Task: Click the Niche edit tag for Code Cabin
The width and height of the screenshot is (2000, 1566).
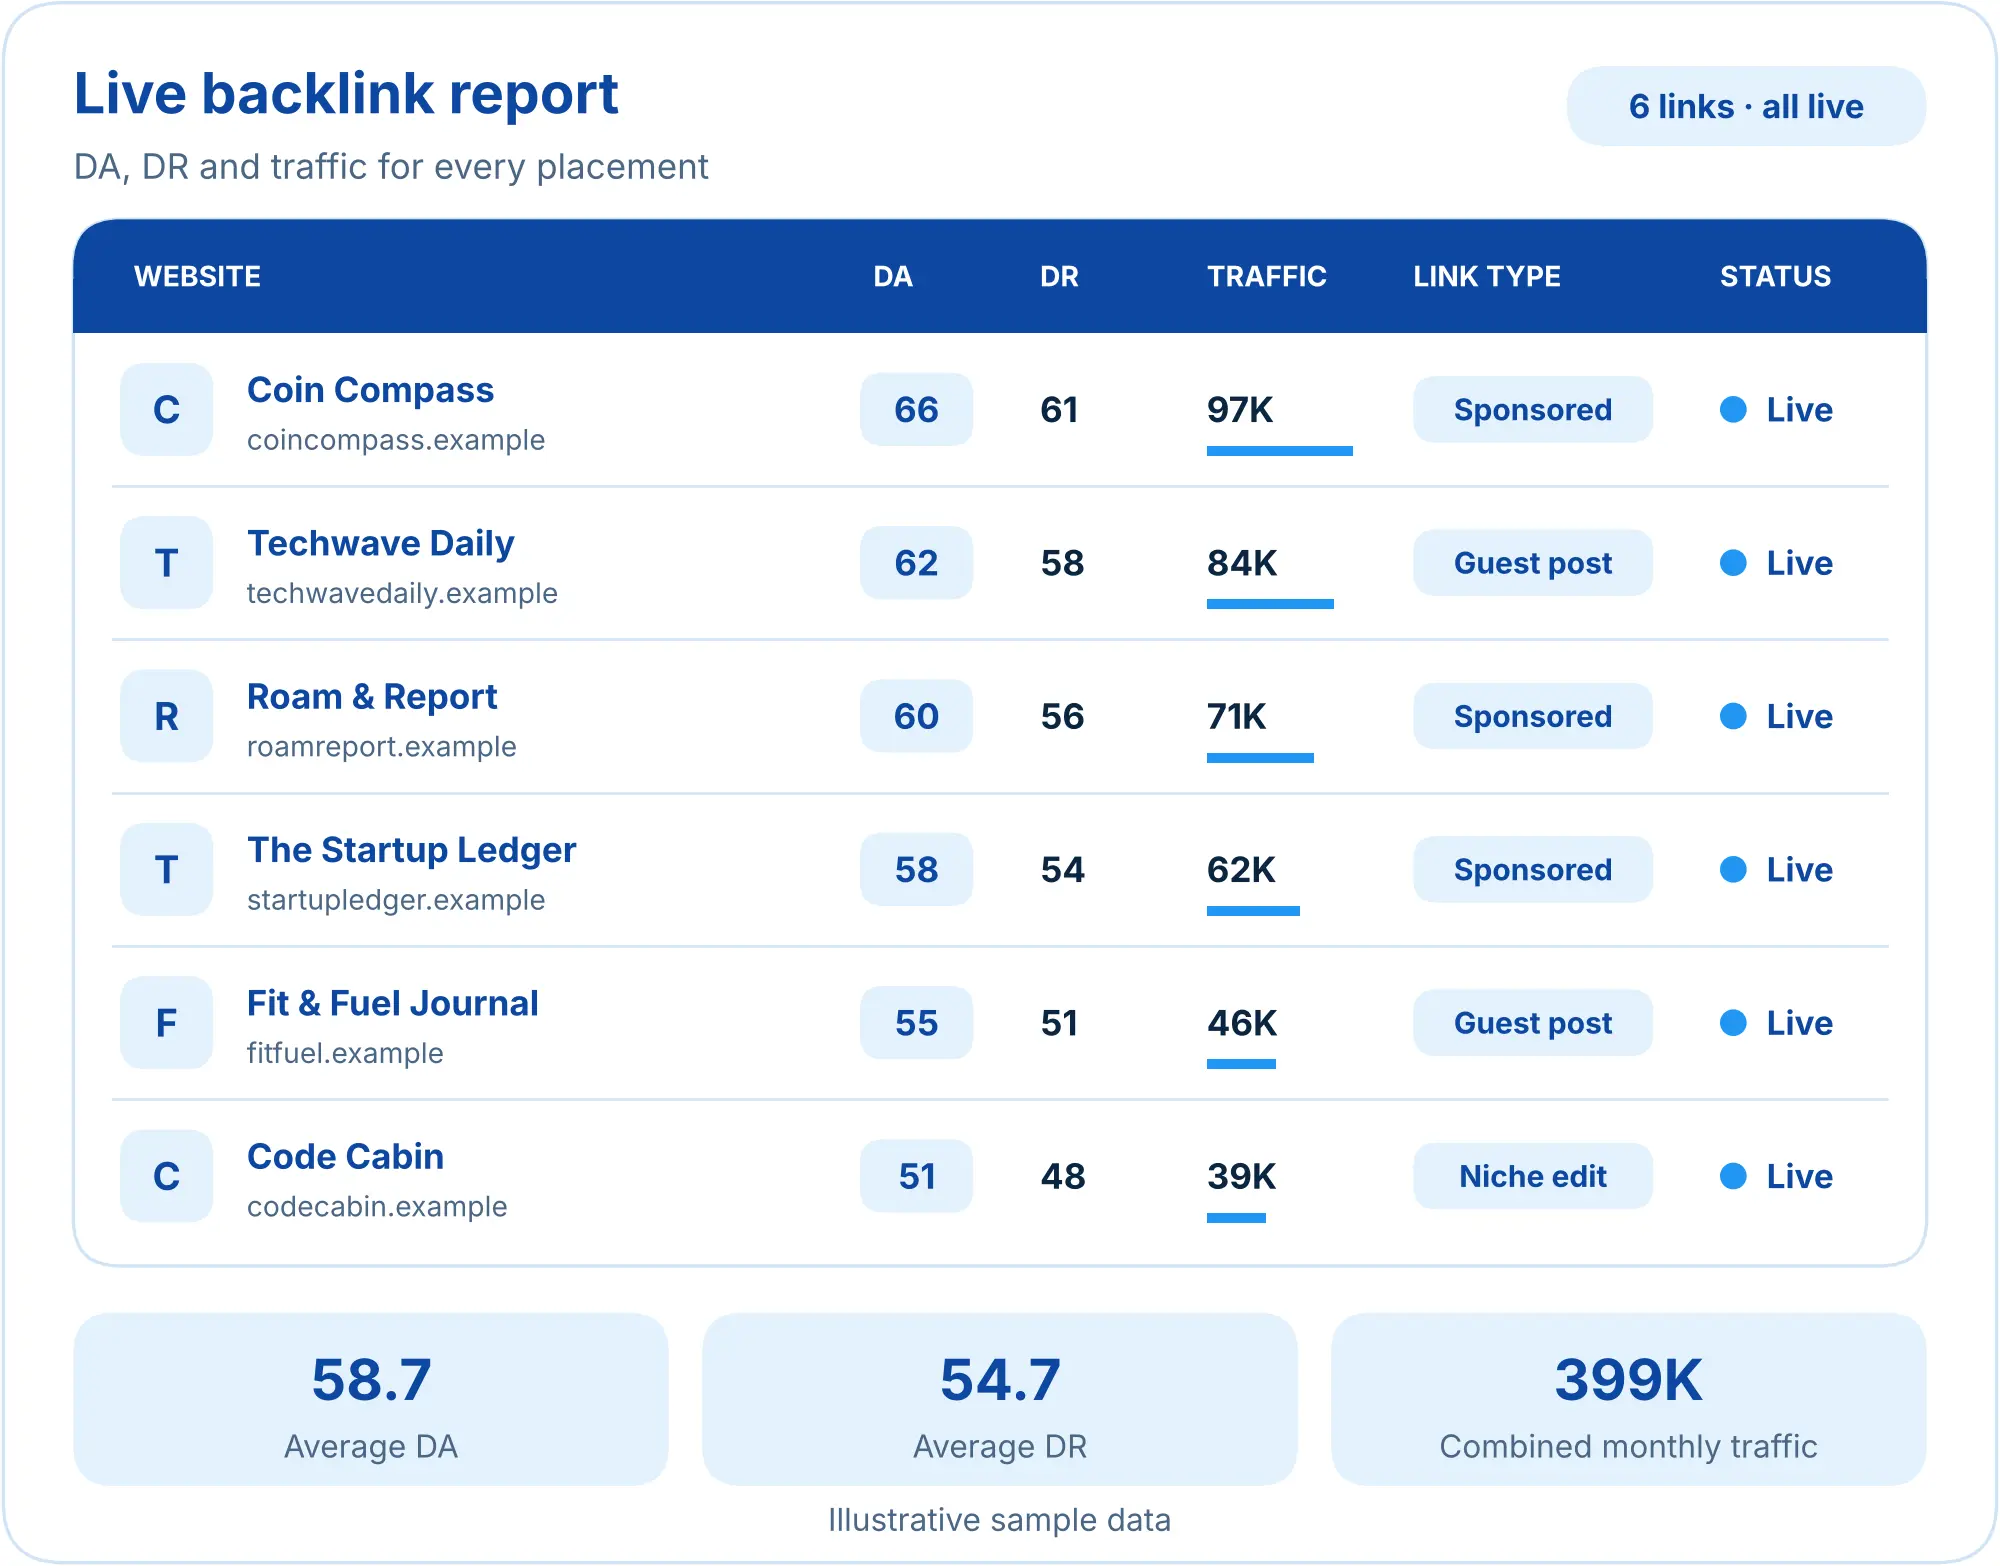Action: [1532, 1176]
